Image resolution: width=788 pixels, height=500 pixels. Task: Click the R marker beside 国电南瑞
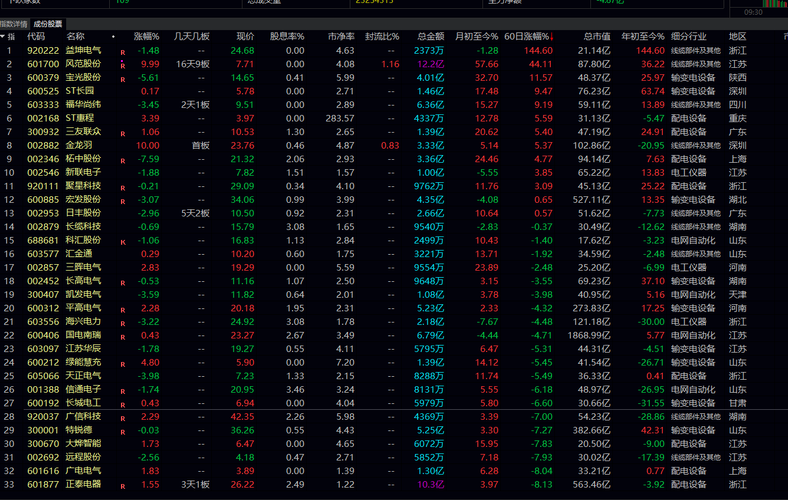(x=123, y=337)
